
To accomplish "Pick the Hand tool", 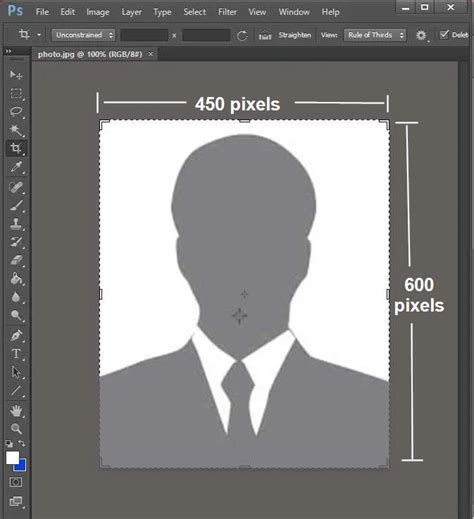I will (x=16, y=411).
